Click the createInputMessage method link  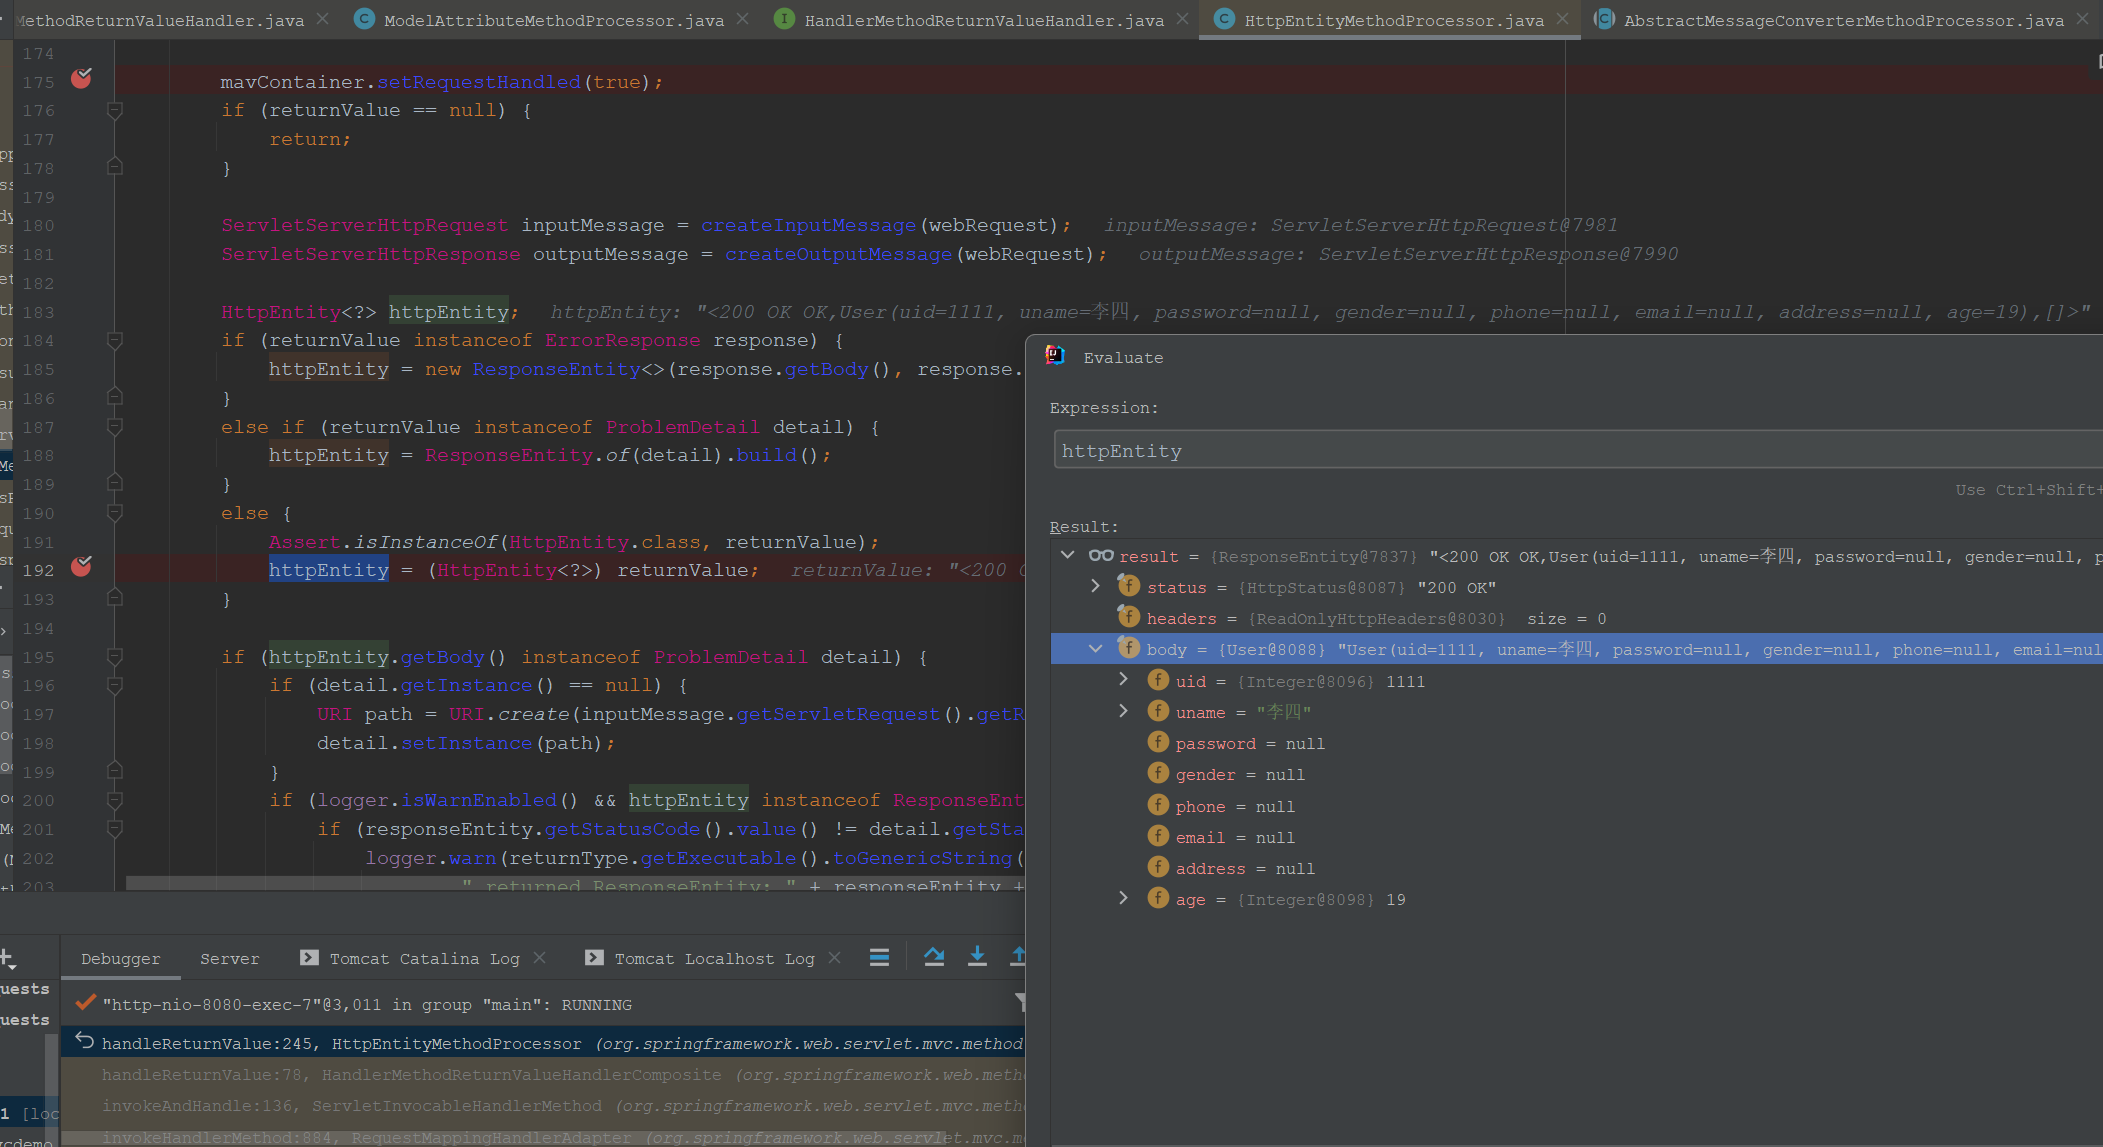pos(808,225)
